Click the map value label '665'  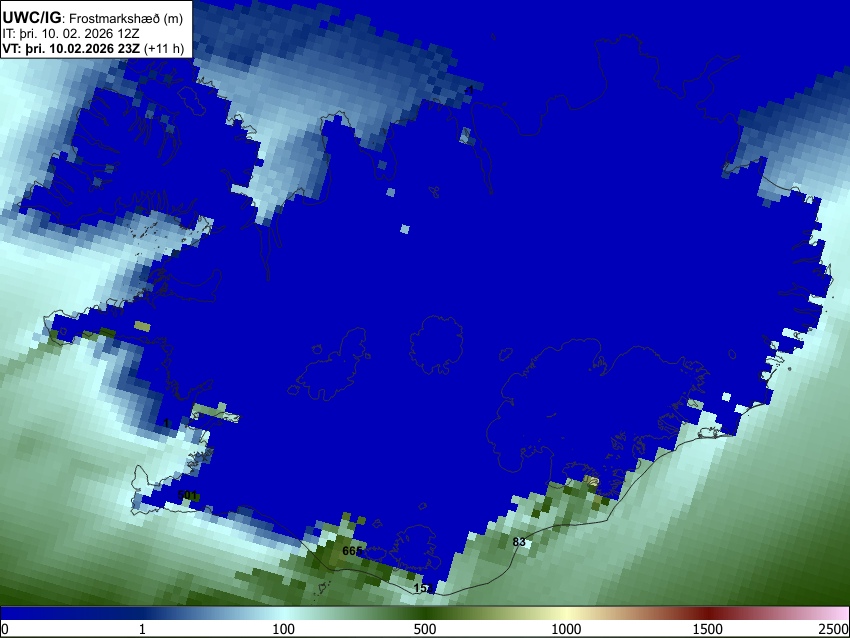tap(352, 551)
